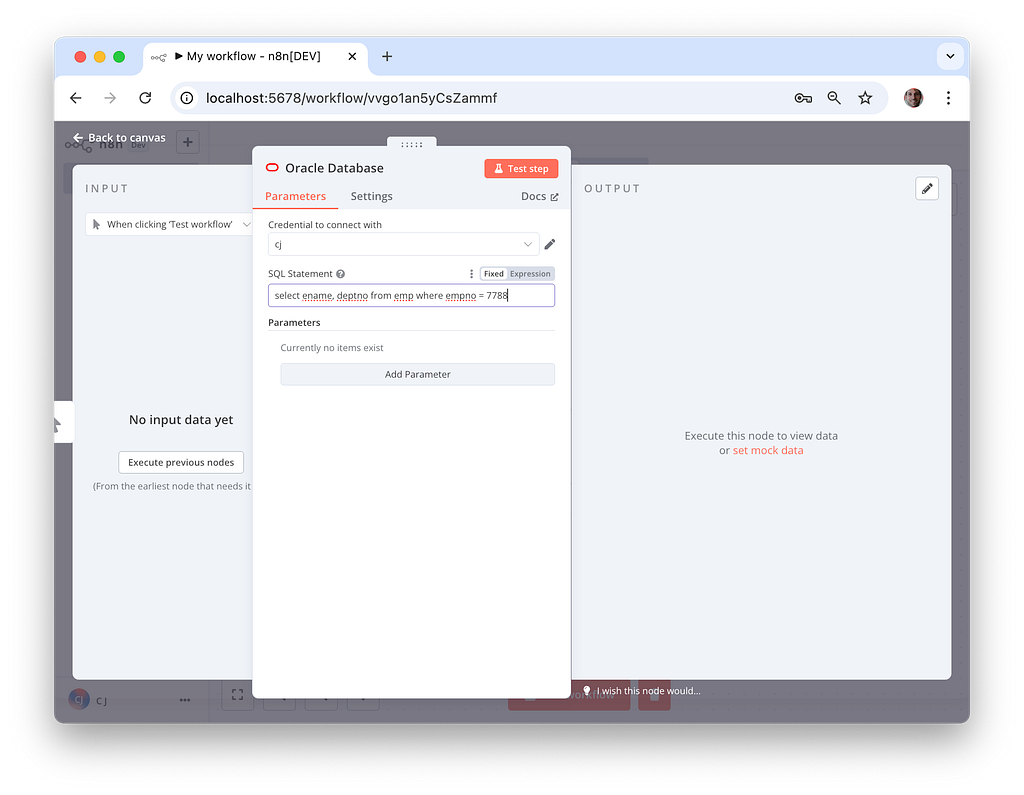Click the set mock data link
Viewport: 1024px width, 795px height.
tap(768, 451)
